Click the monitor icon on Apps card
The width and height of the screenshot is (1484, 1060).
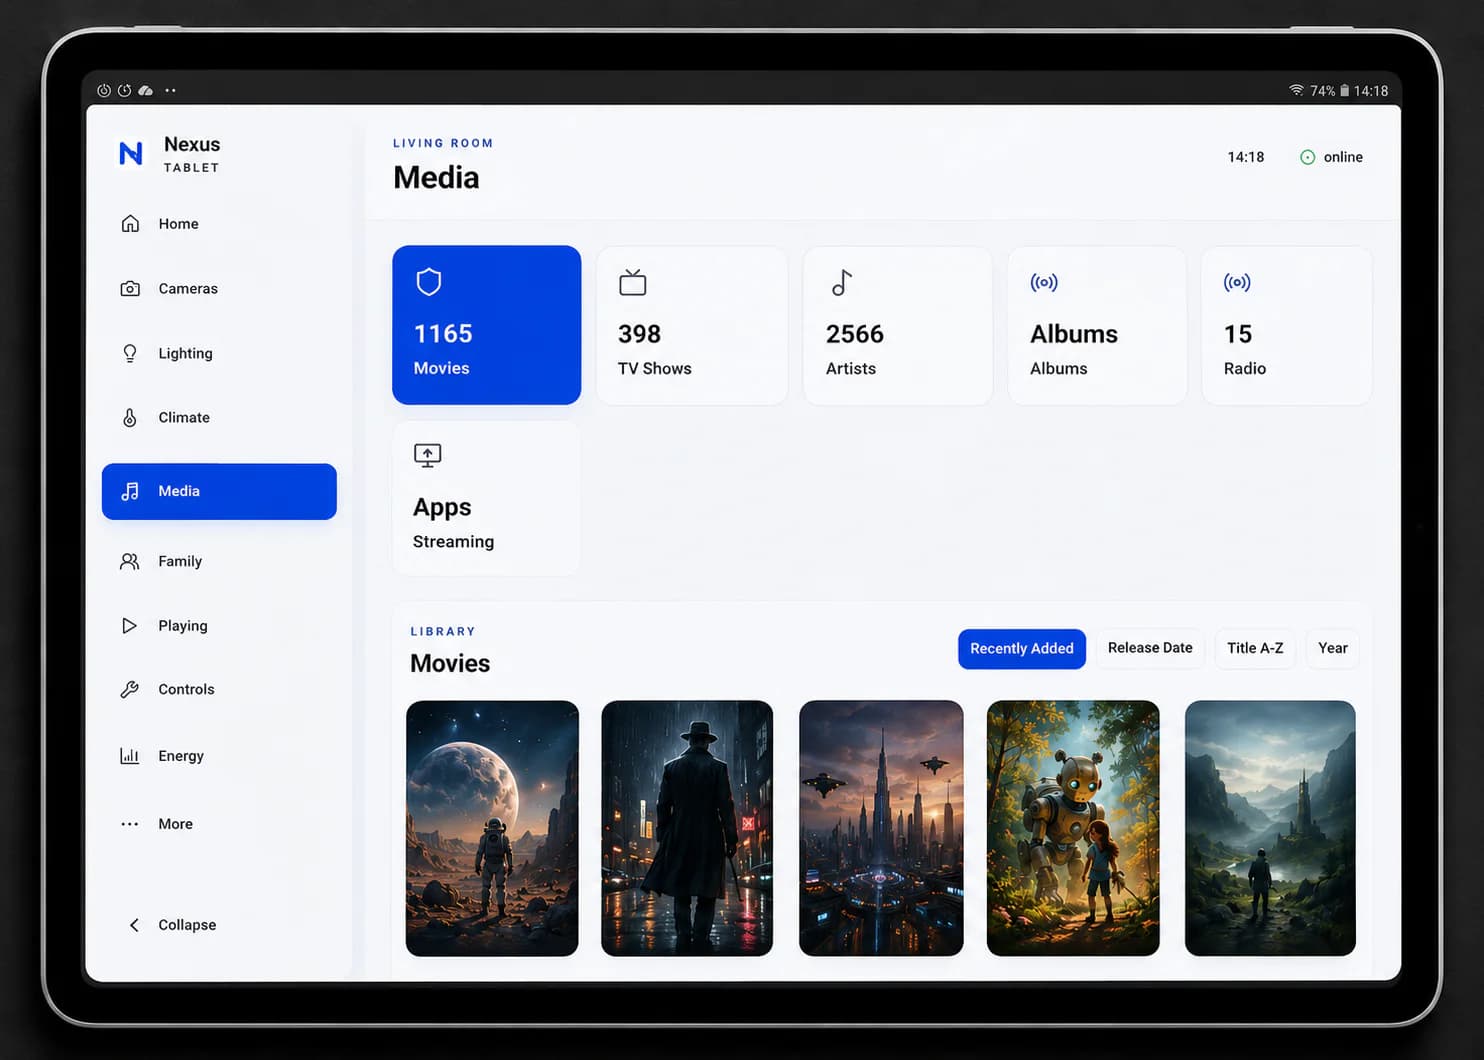point(428,456)
